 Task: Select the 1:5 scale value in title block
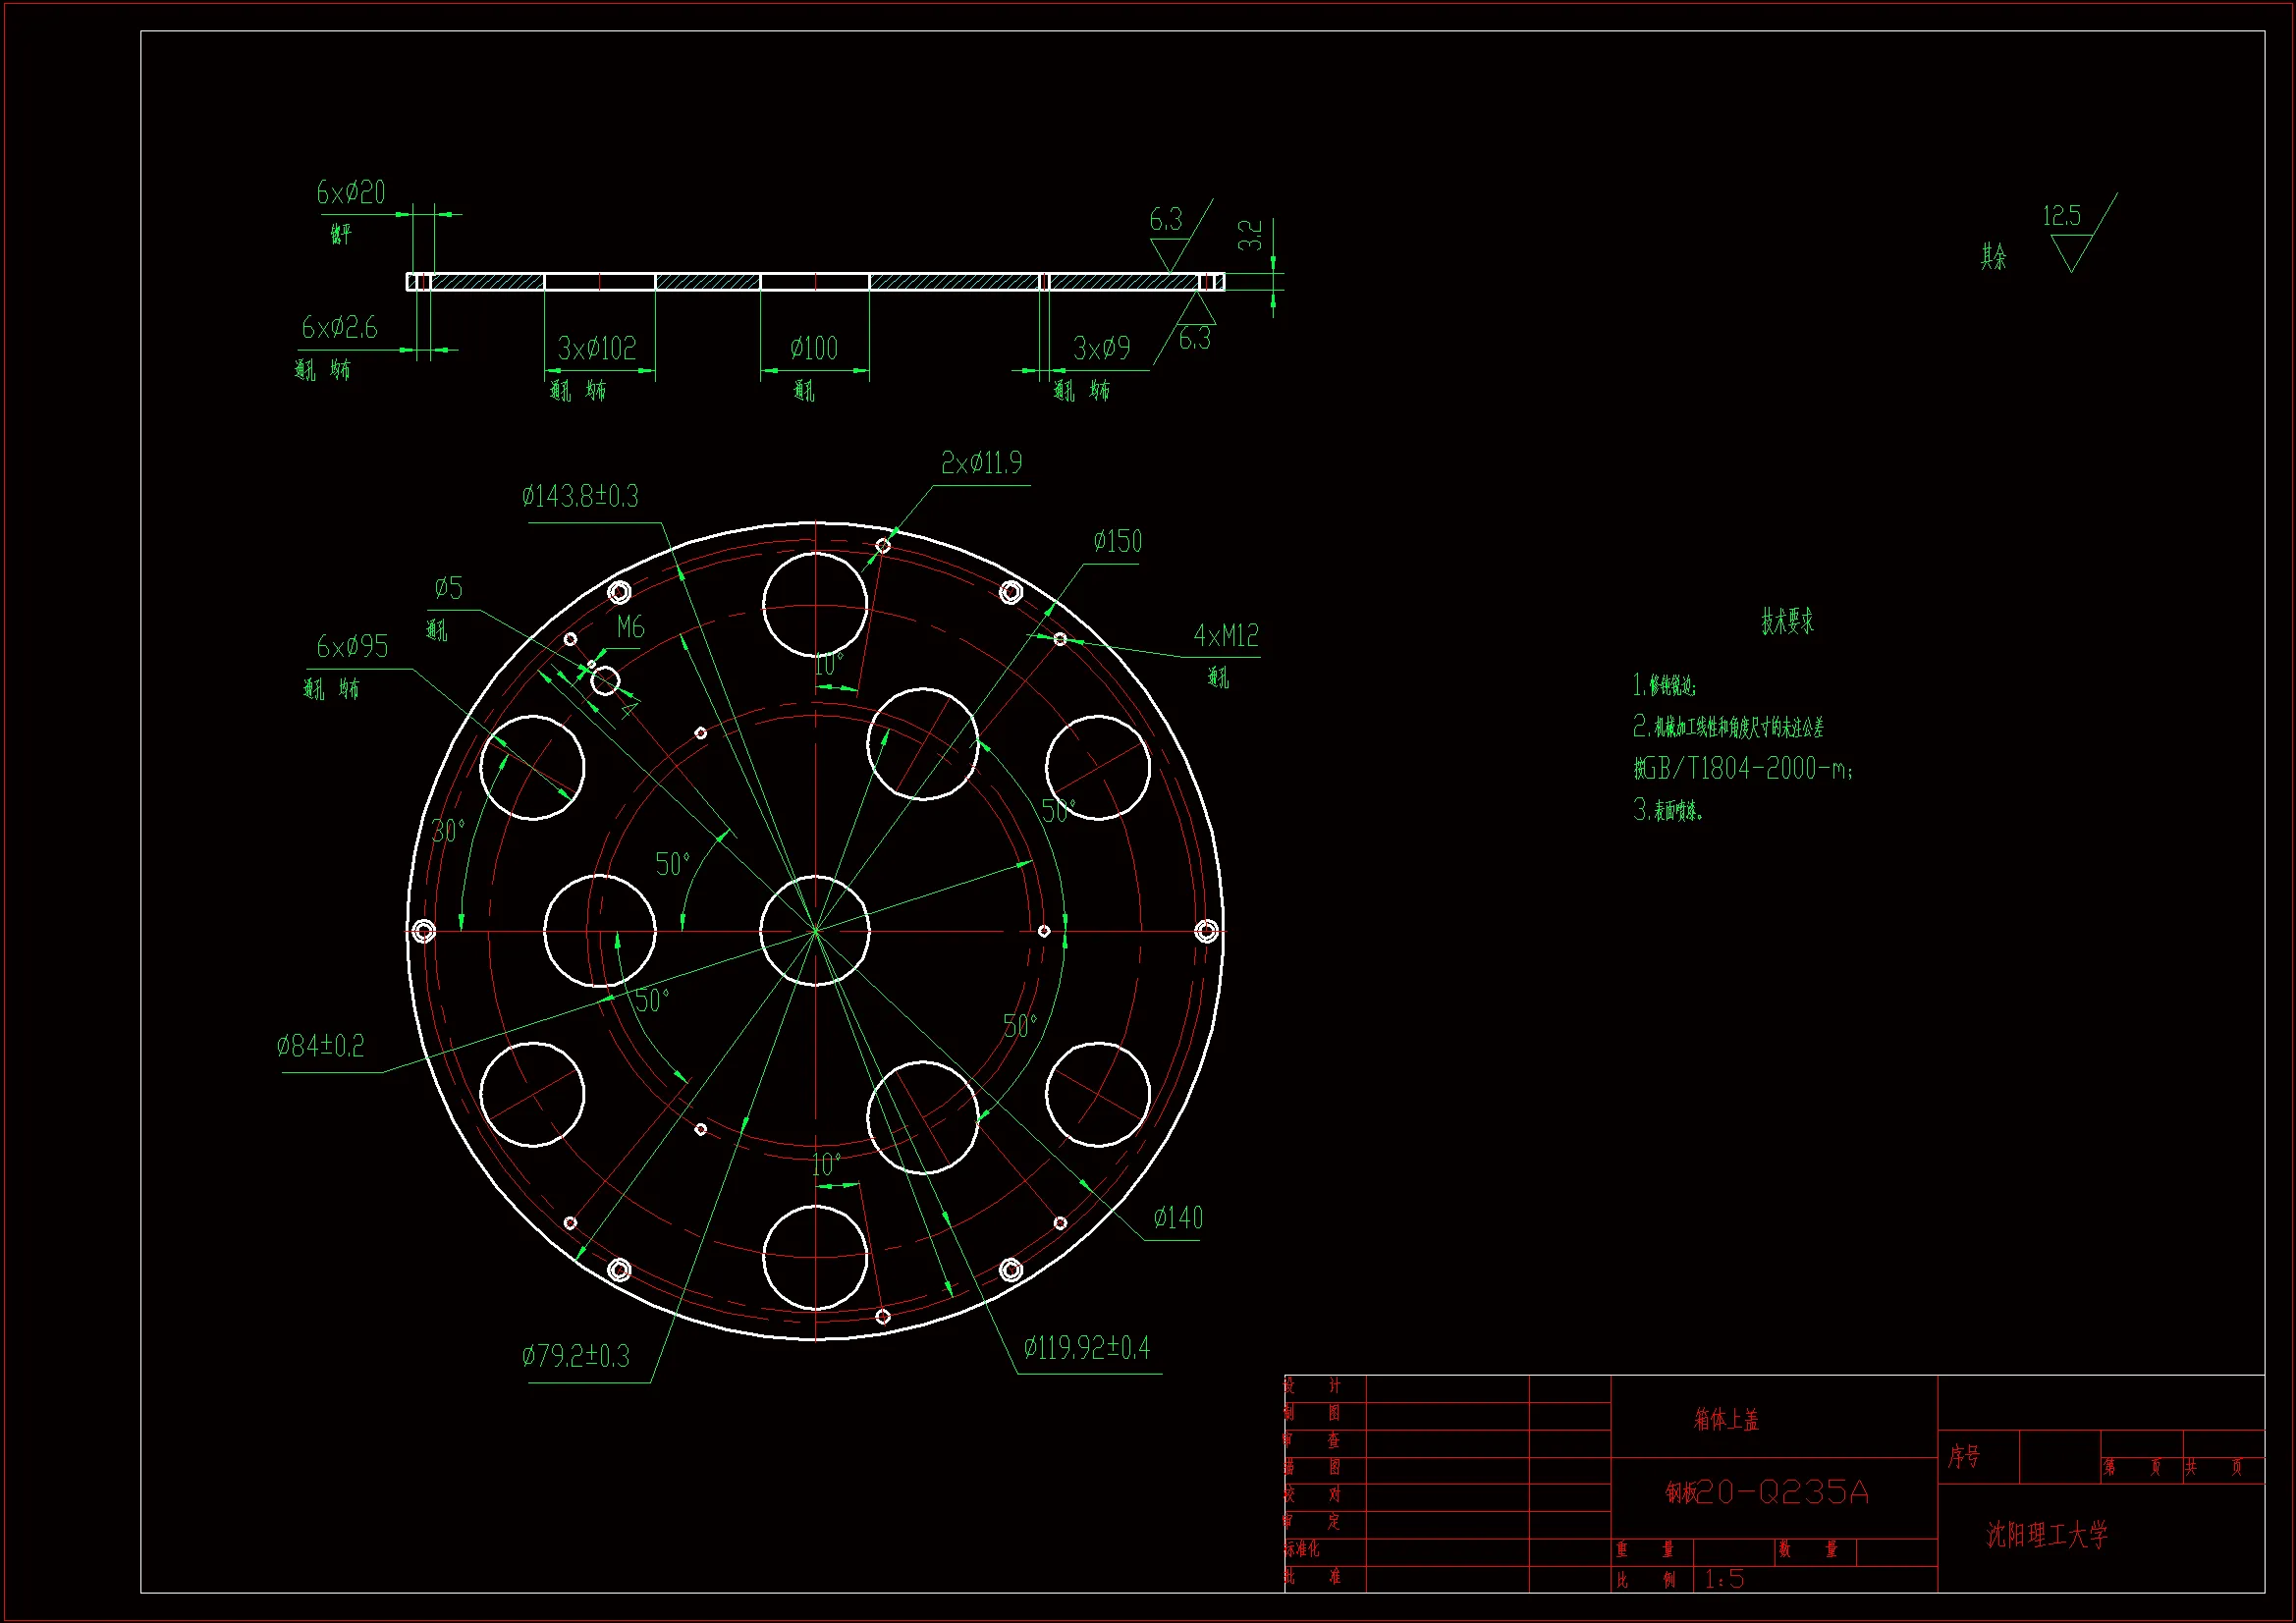pos(1724,1579)
